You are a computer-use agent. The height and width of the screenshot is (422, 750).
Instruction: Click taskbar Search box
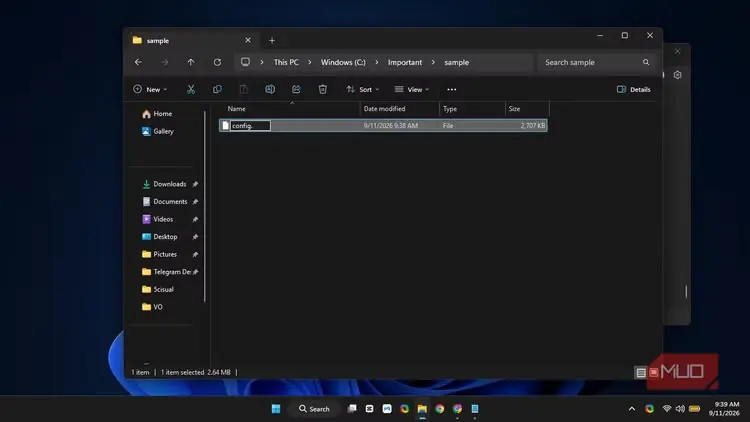[314, 409]
